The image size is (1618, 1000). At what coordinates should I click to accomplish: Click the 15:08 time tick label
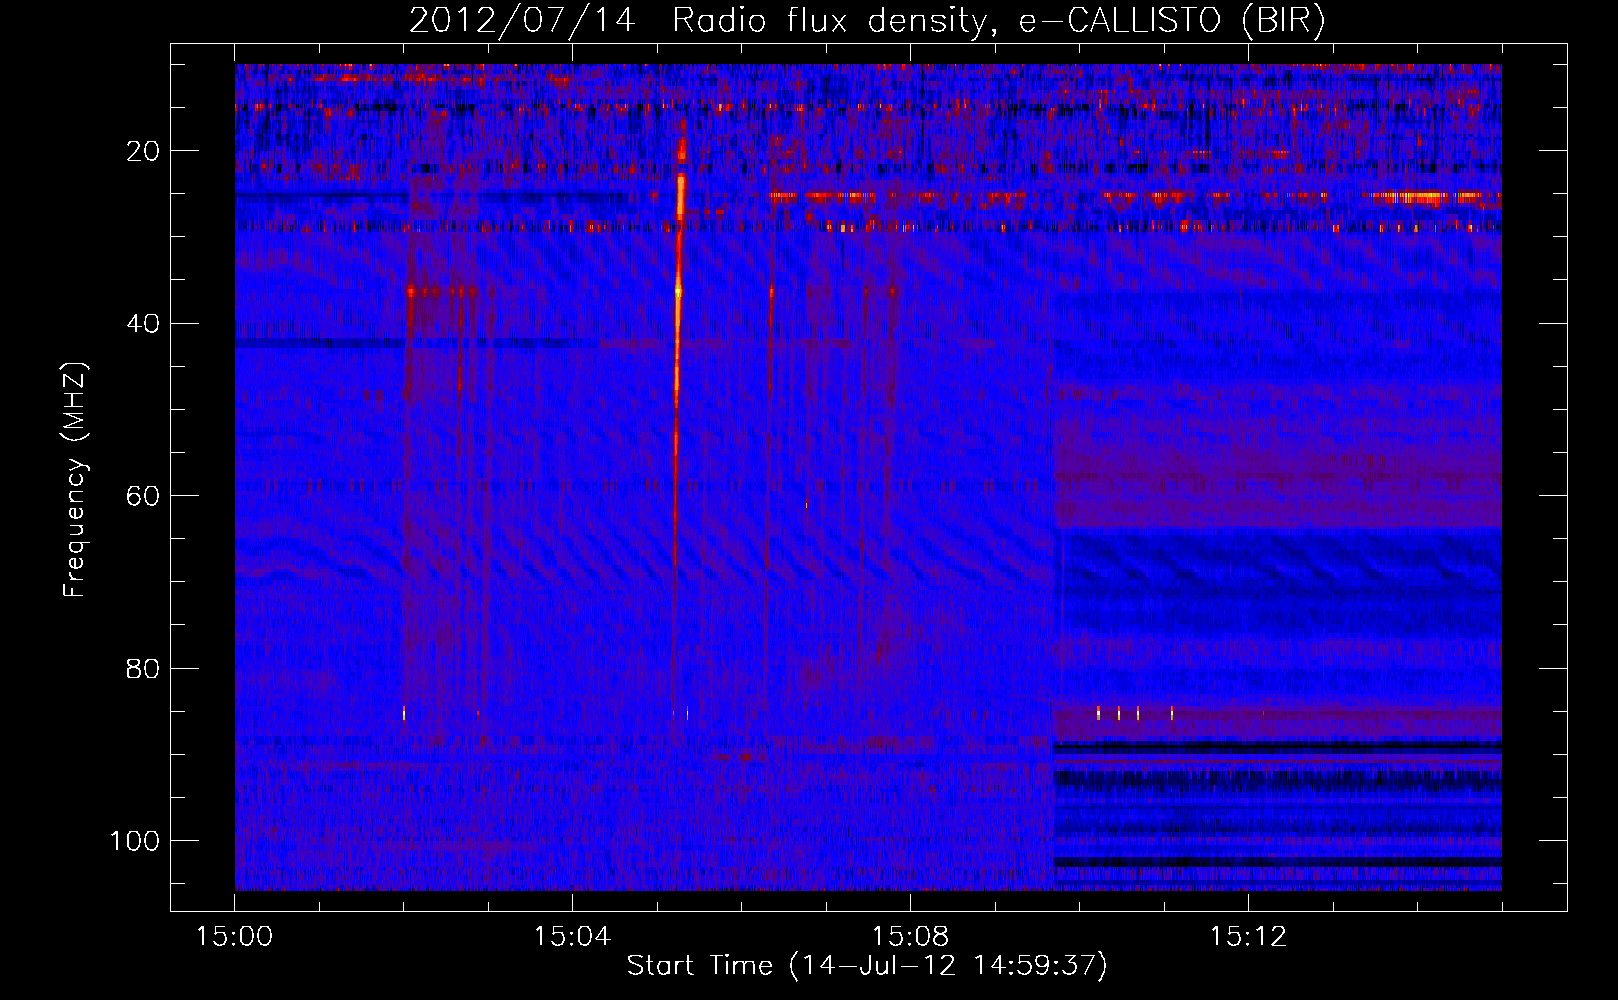910,937
